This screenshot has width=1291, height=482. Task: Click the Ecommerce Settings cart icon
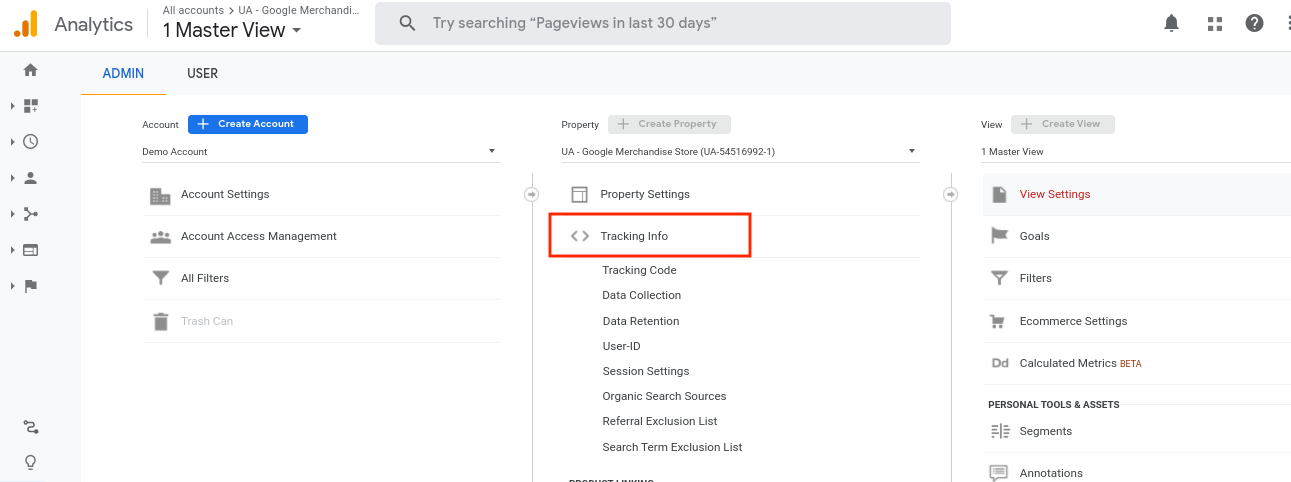point(997,321)
